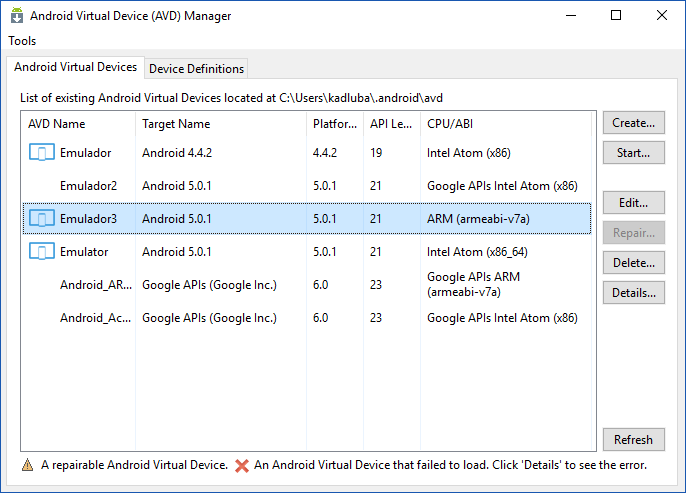
Task: Select the Emulador2 row name
Action: coord(88,186)
